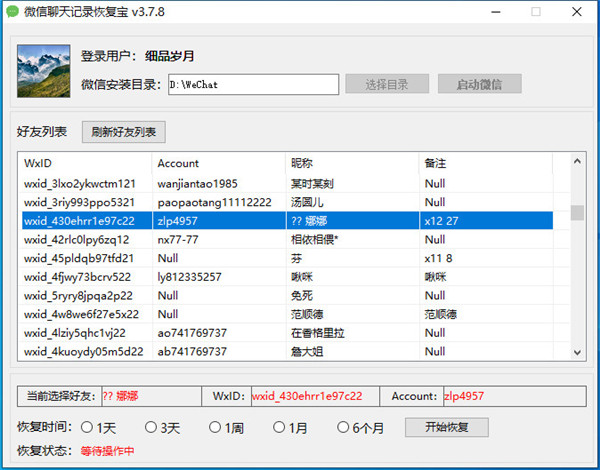Select row wxid_4kuoydy05m5d22

(x=287, y=351)
